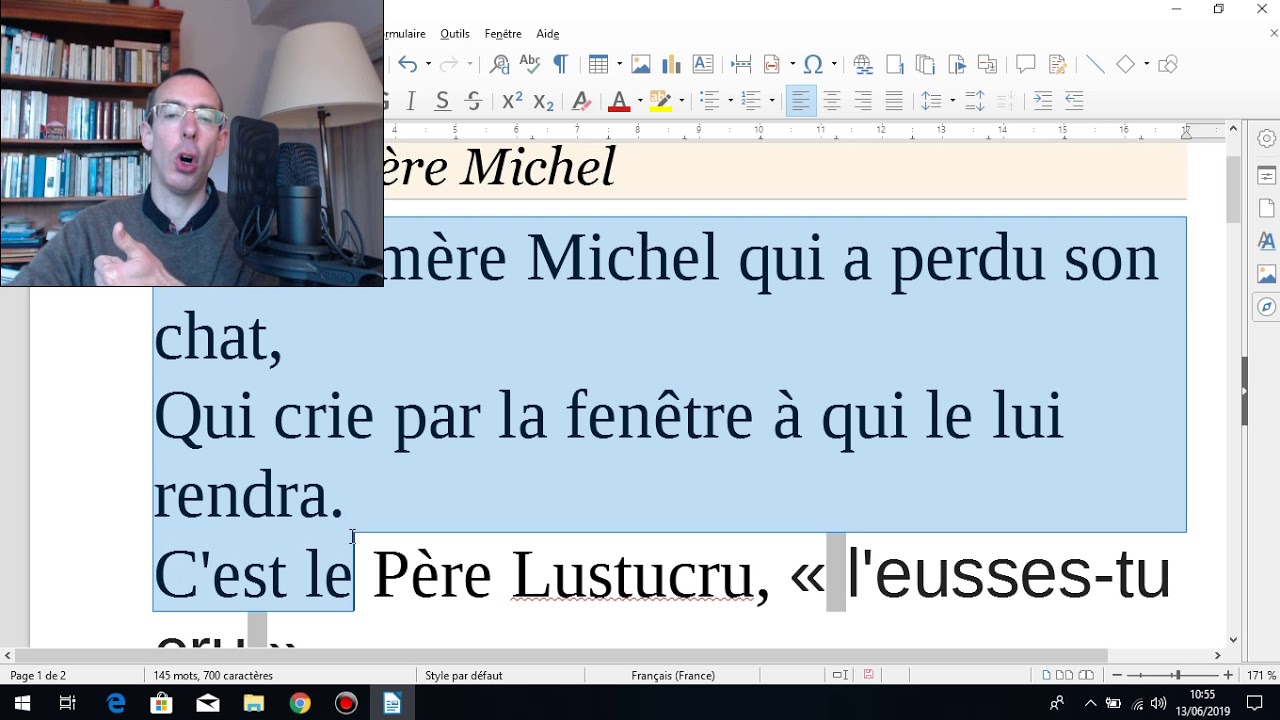Insert a comment using the speech-bubble icon
The width and height of the screenshot is (1280, 720).
tap(1025, 64)
